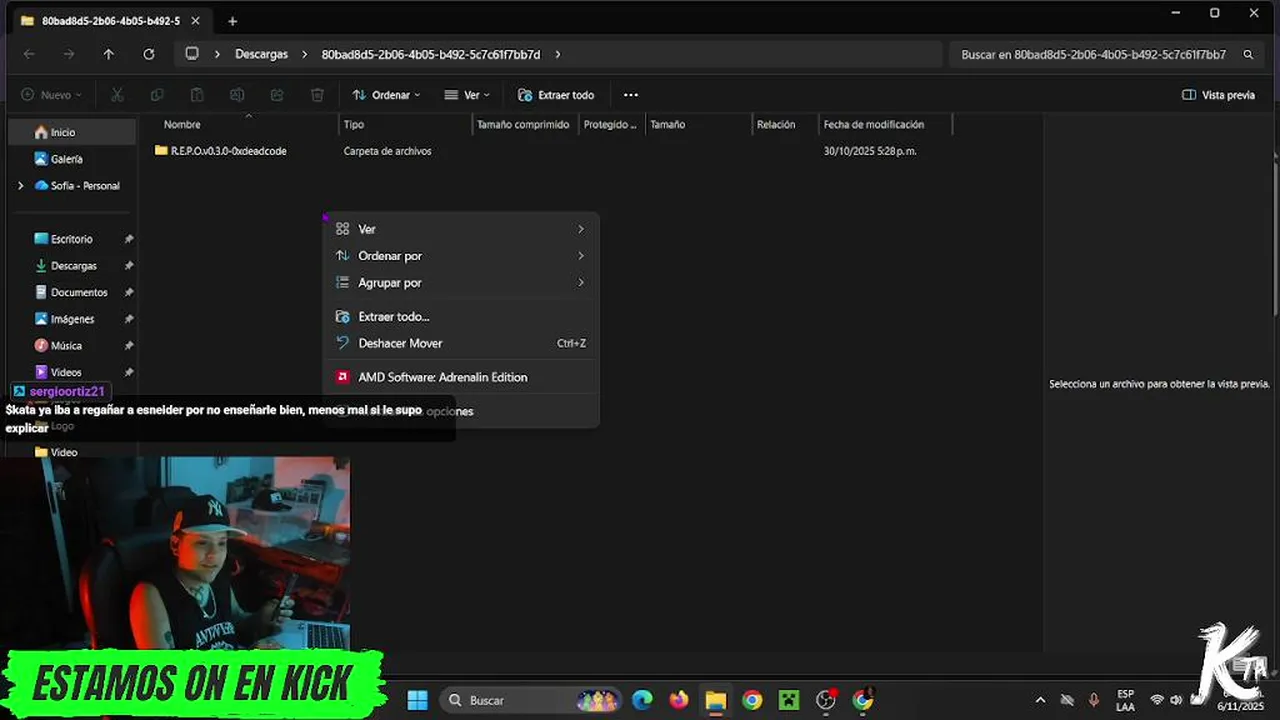Screen dimensions: 1280x720
Task: Open the three-dots more options menu
Action: coord(630,95)
